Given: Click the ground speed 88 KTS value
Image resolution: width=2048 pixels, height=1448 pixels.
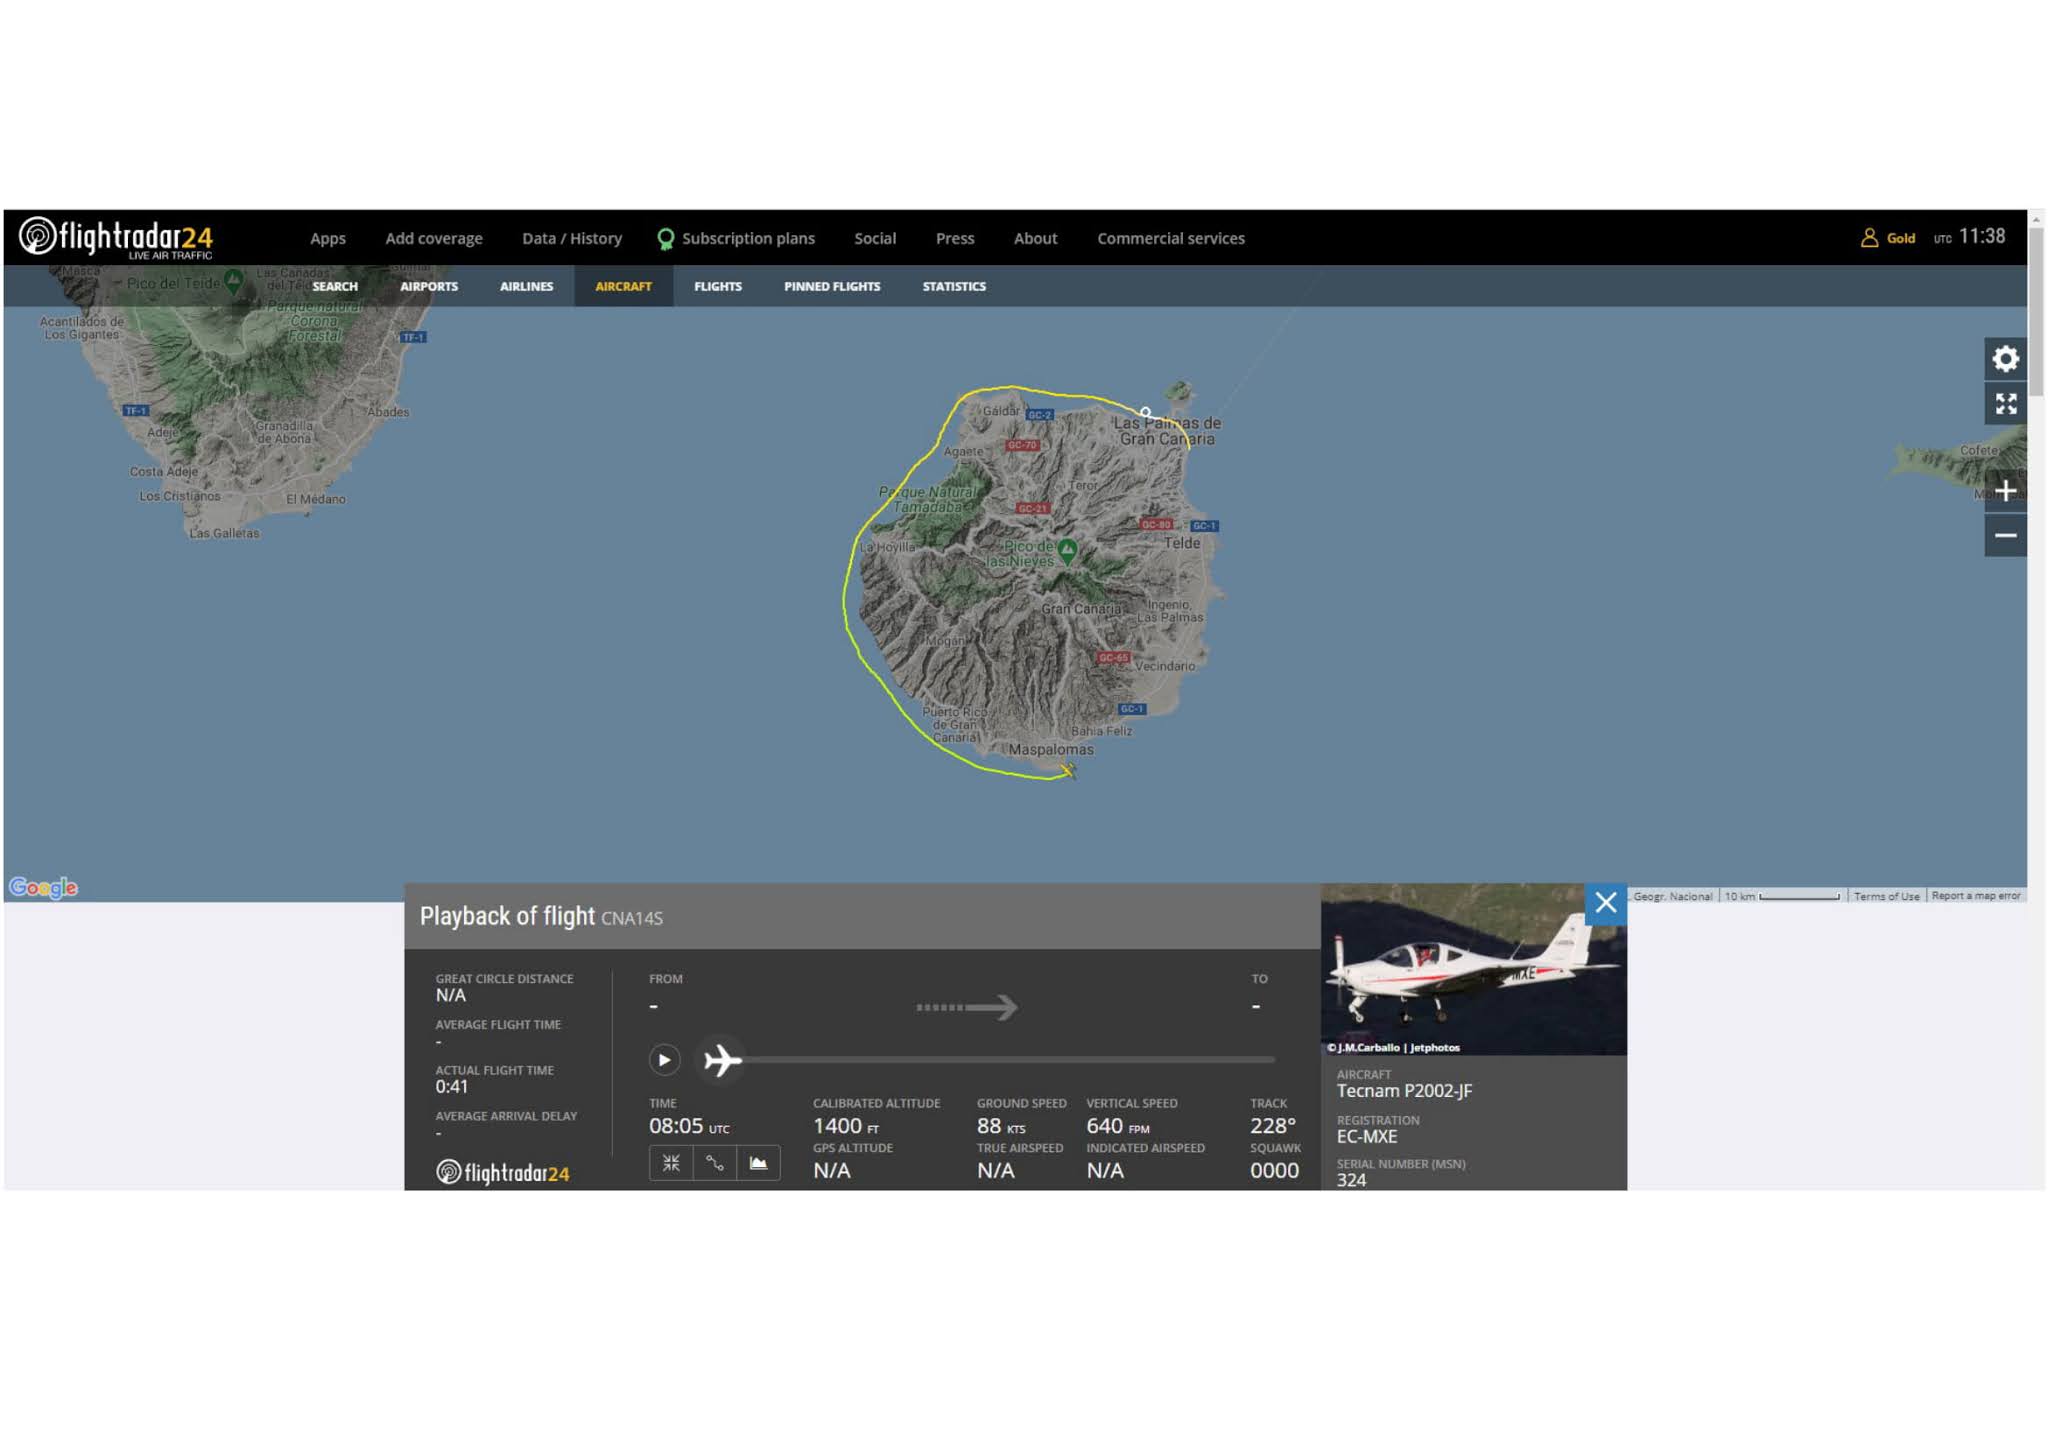Looking at the screenshot, I should tap(1000, 1126).
